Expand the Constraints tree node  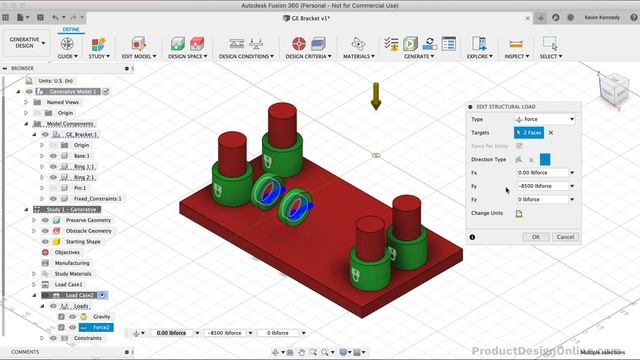click(42, 338)
